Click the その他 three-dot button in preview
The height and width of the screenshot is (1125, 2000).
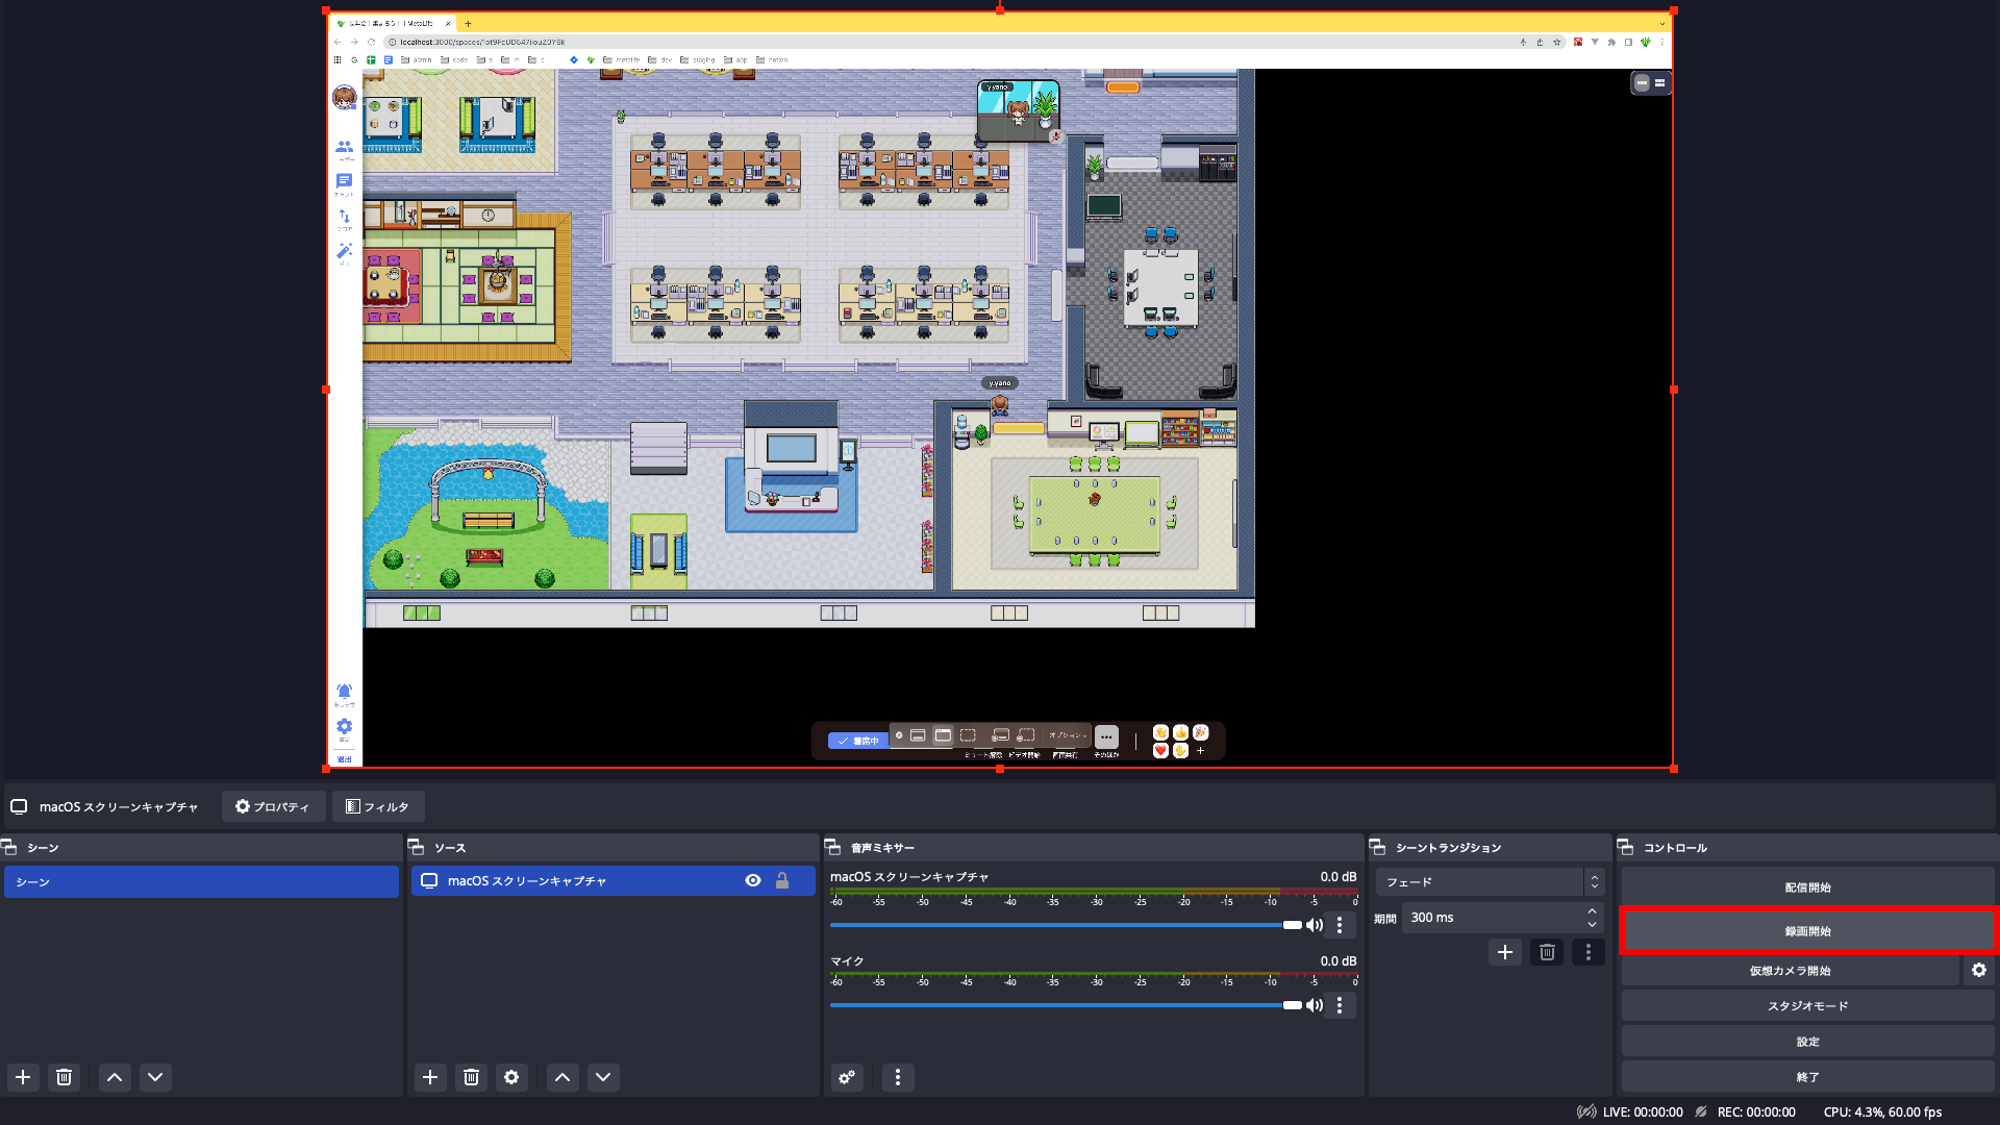(x=1106, y=737)
